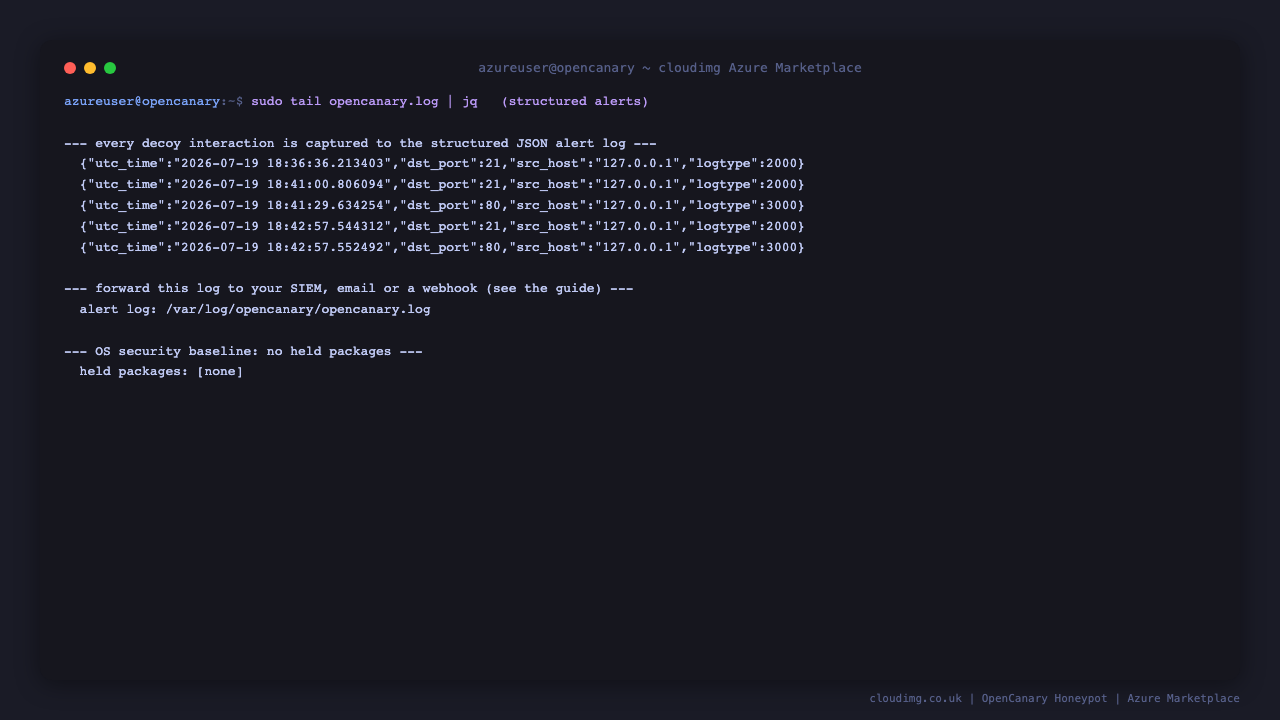This screenshot has width=1280, height=720.
Task: Click the yellow minimize dot
Action: point(90,68)
